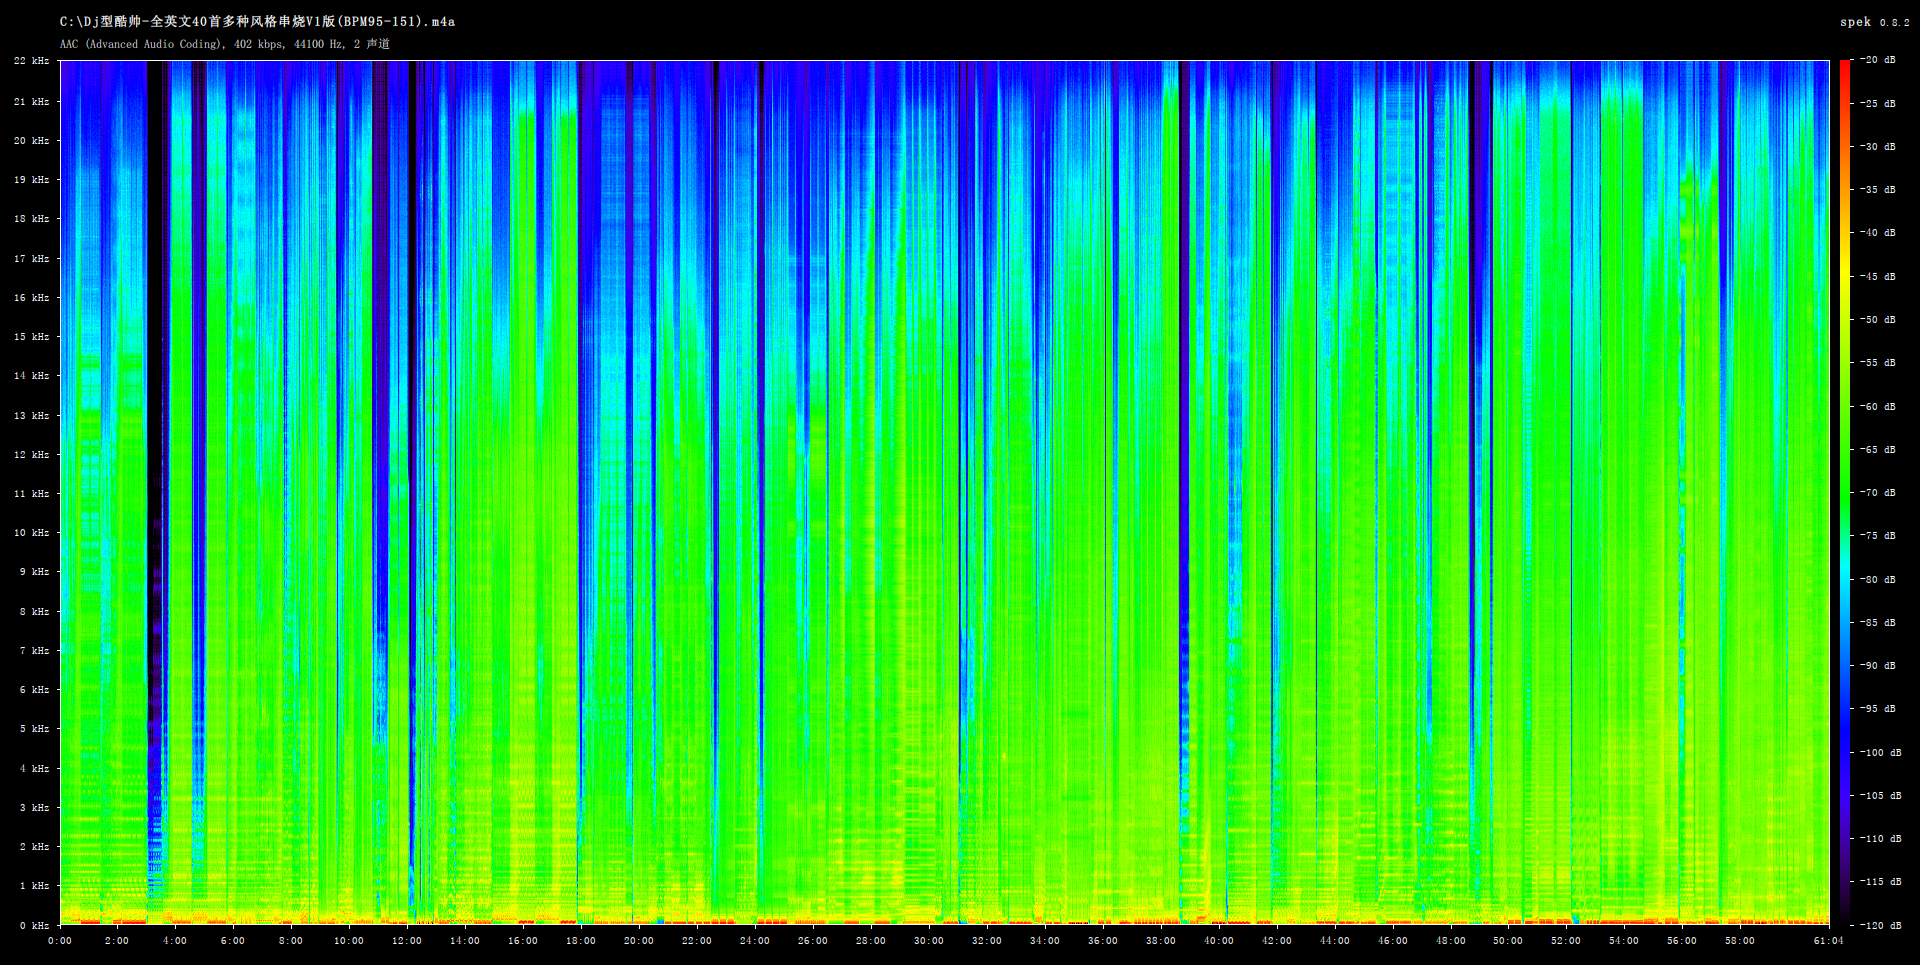Select the 40:00 time axis marker
Viewport: 1920px width, 965px height.
[1218, 941]
